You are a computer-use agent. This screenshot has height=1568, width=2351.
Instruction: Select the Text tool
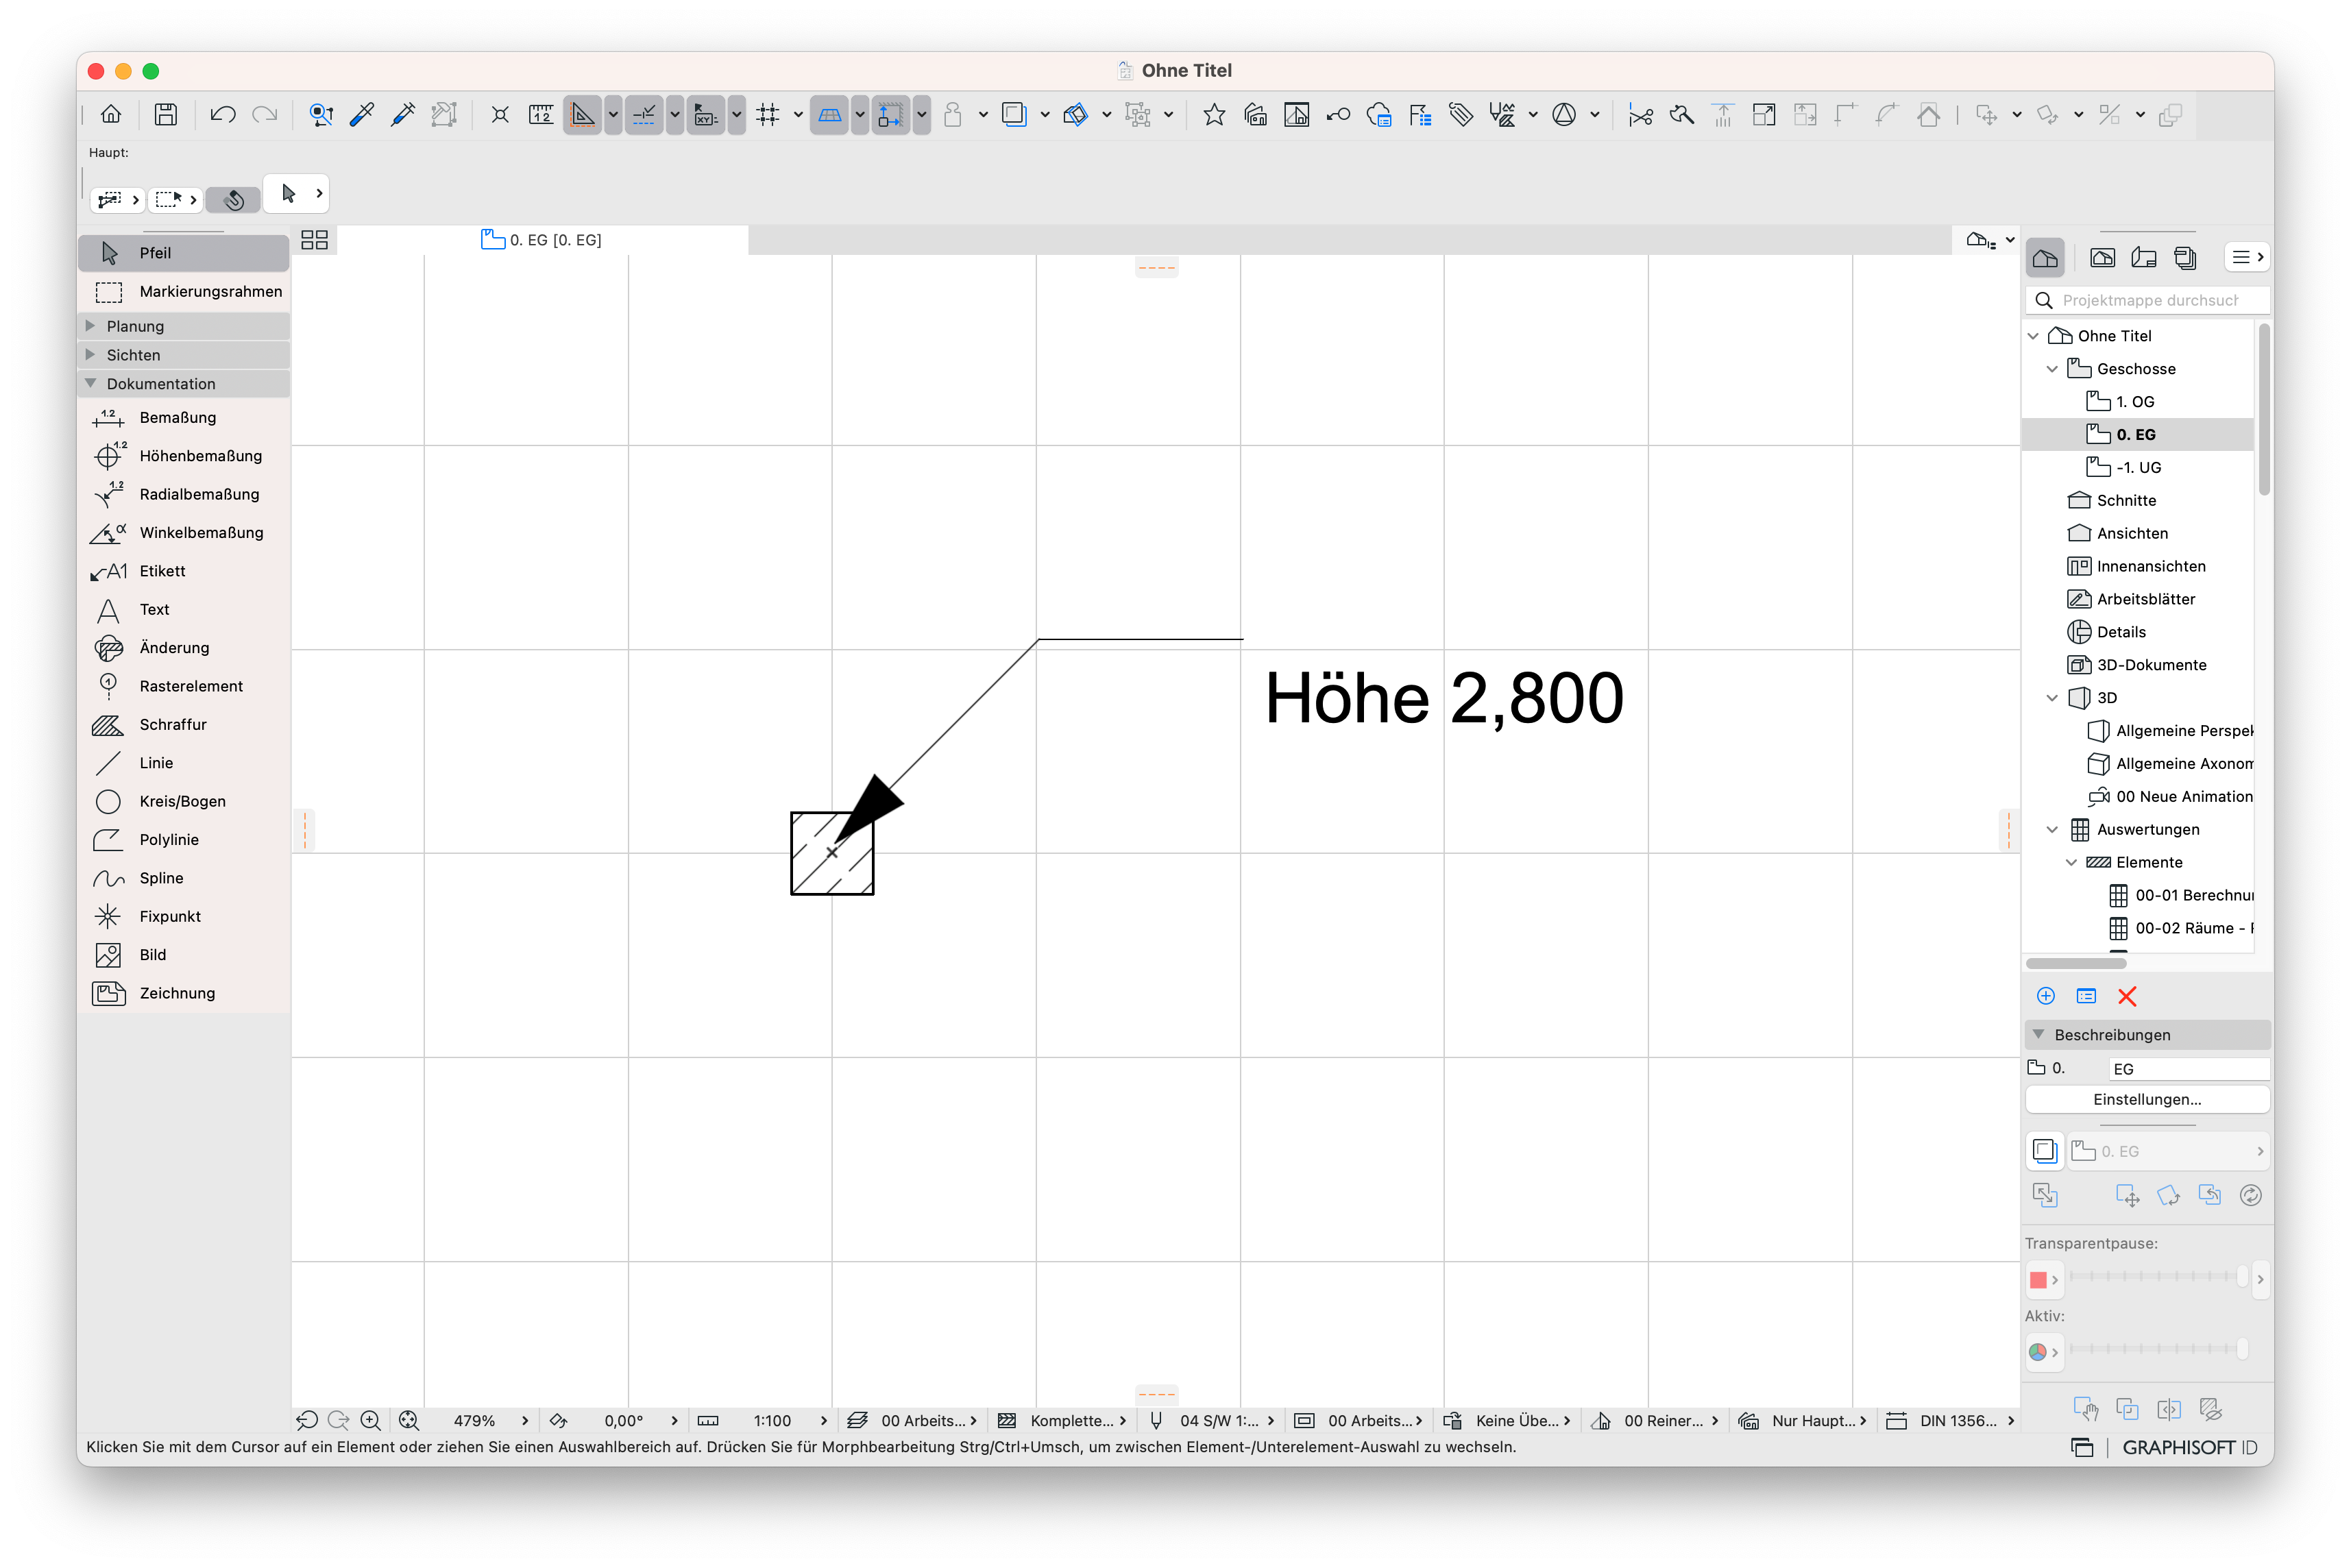click(184, 609)
